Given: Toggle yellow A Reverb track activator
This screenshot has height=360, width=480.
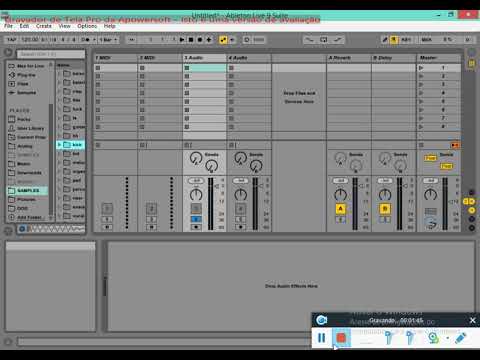Looking at the screenshot, I should (340, 209).
